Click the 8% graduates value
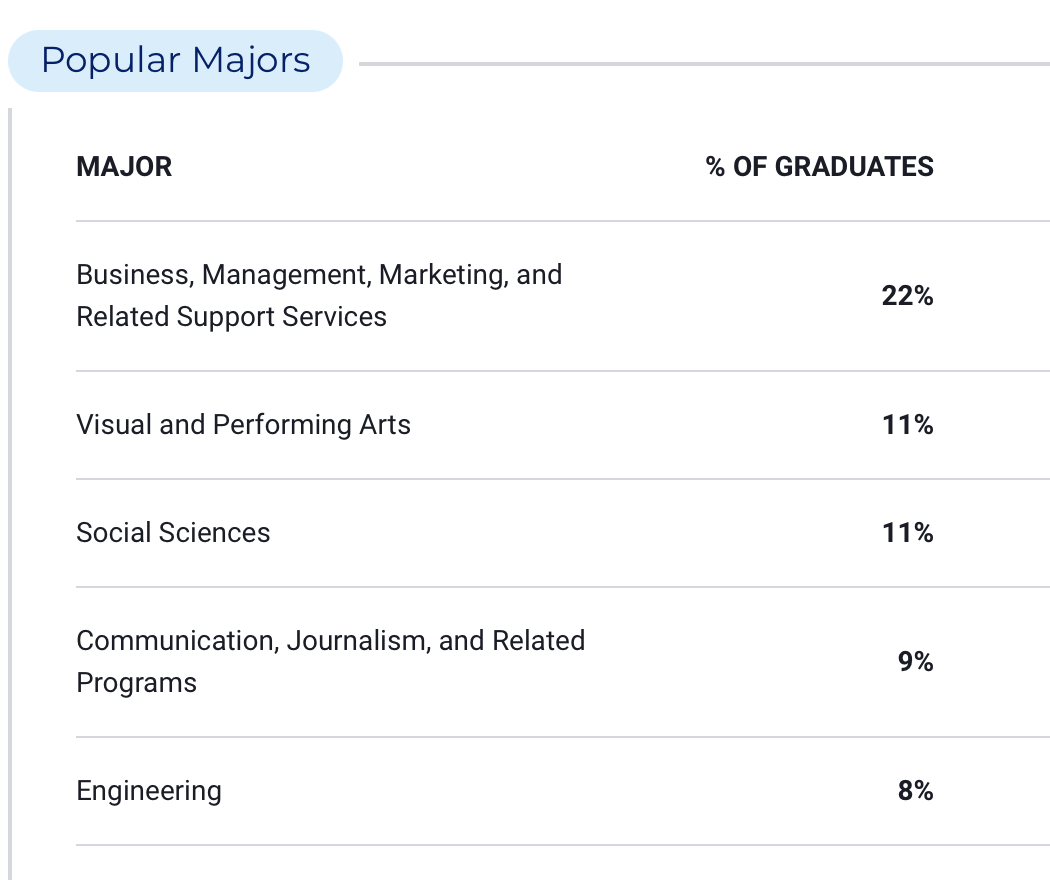Viewport: 1050px width, 880px height. coord(915,791)
